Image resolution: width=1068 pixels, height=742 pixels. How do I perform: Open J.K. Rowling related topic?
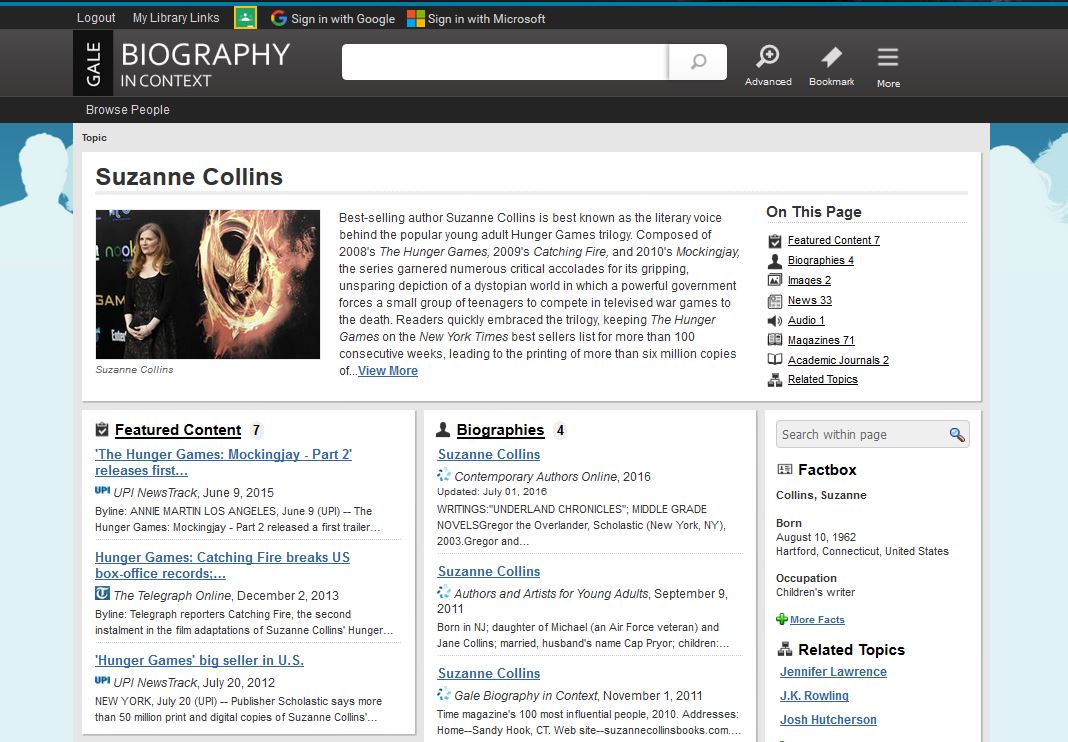tap(814, 696)
